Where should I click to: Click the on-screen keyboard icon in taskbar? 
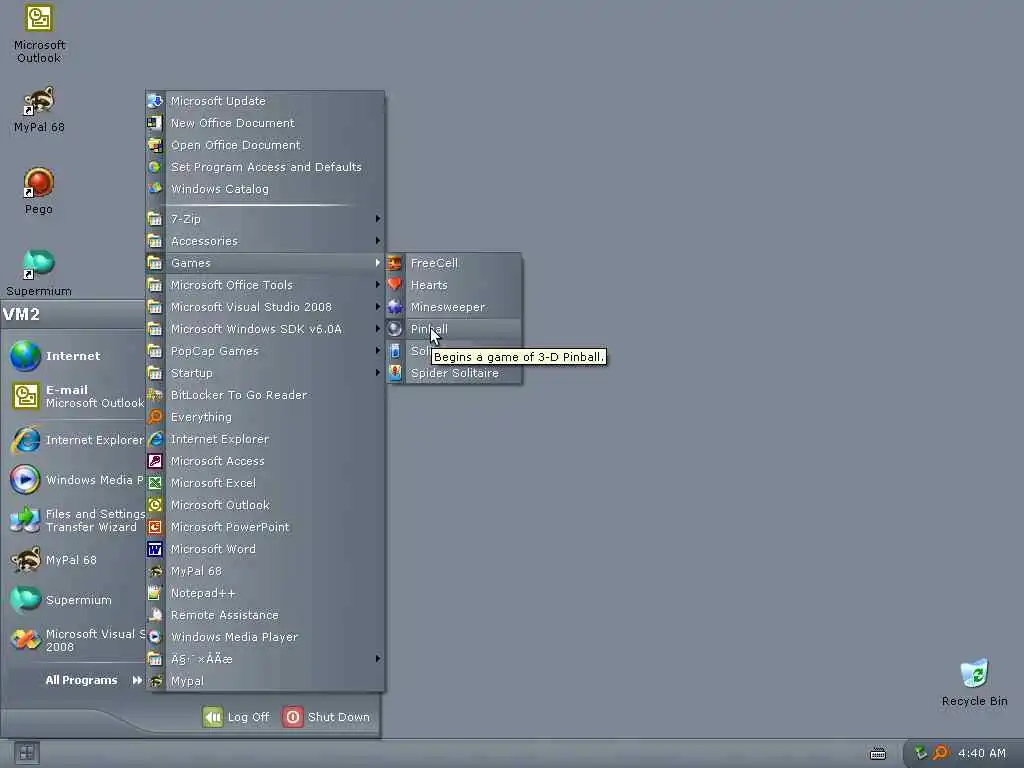point(878,754)
